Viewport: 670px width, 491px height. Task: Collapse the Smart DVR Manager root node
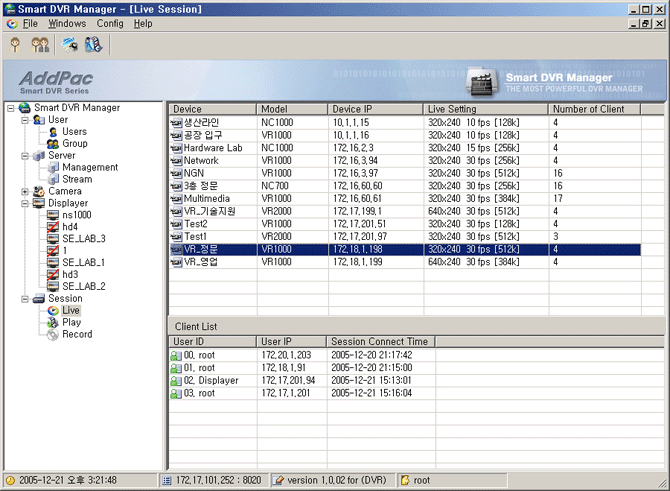coord(11,108)
